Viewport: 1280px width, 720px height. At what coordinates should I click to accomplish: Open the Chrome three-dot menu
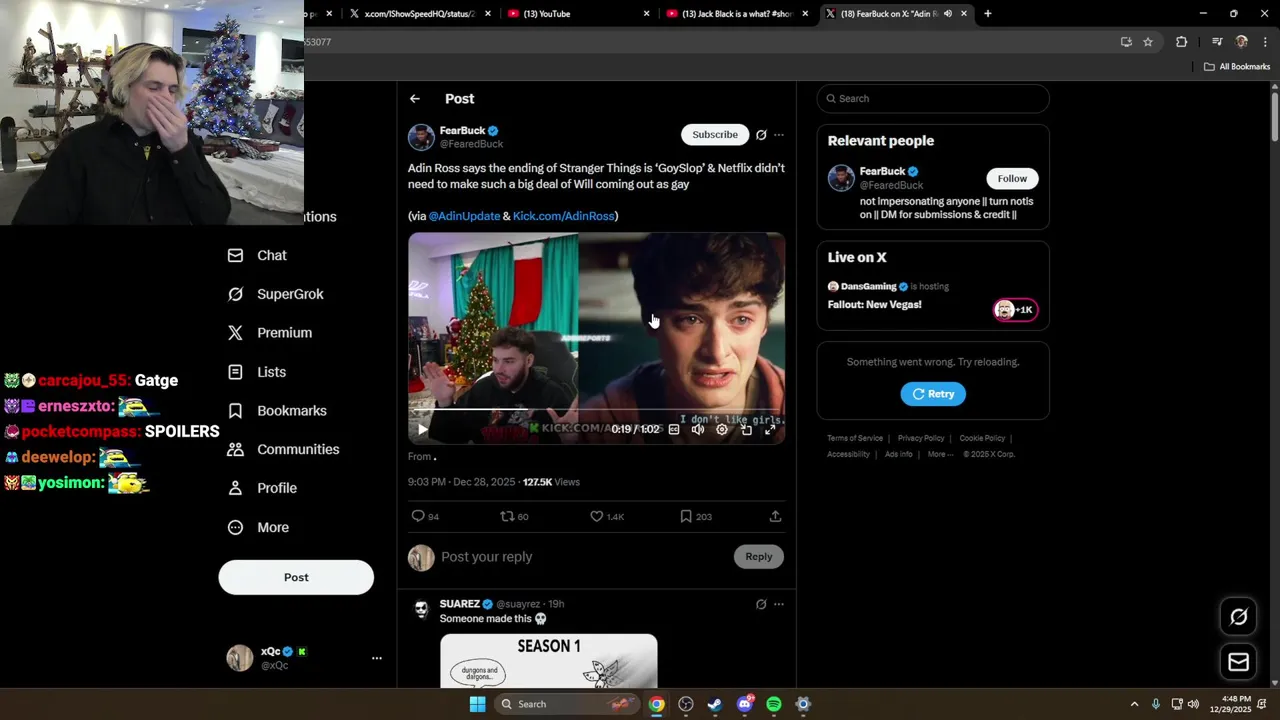[1265, 42]
